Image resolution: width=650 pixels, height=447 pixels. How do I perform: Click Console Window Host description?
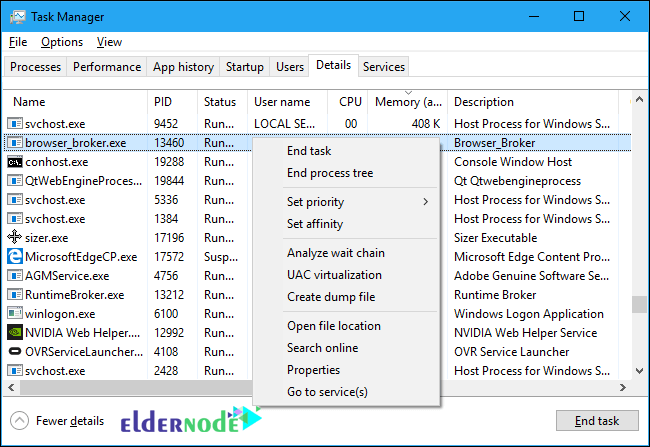click(x=513, y=162)
